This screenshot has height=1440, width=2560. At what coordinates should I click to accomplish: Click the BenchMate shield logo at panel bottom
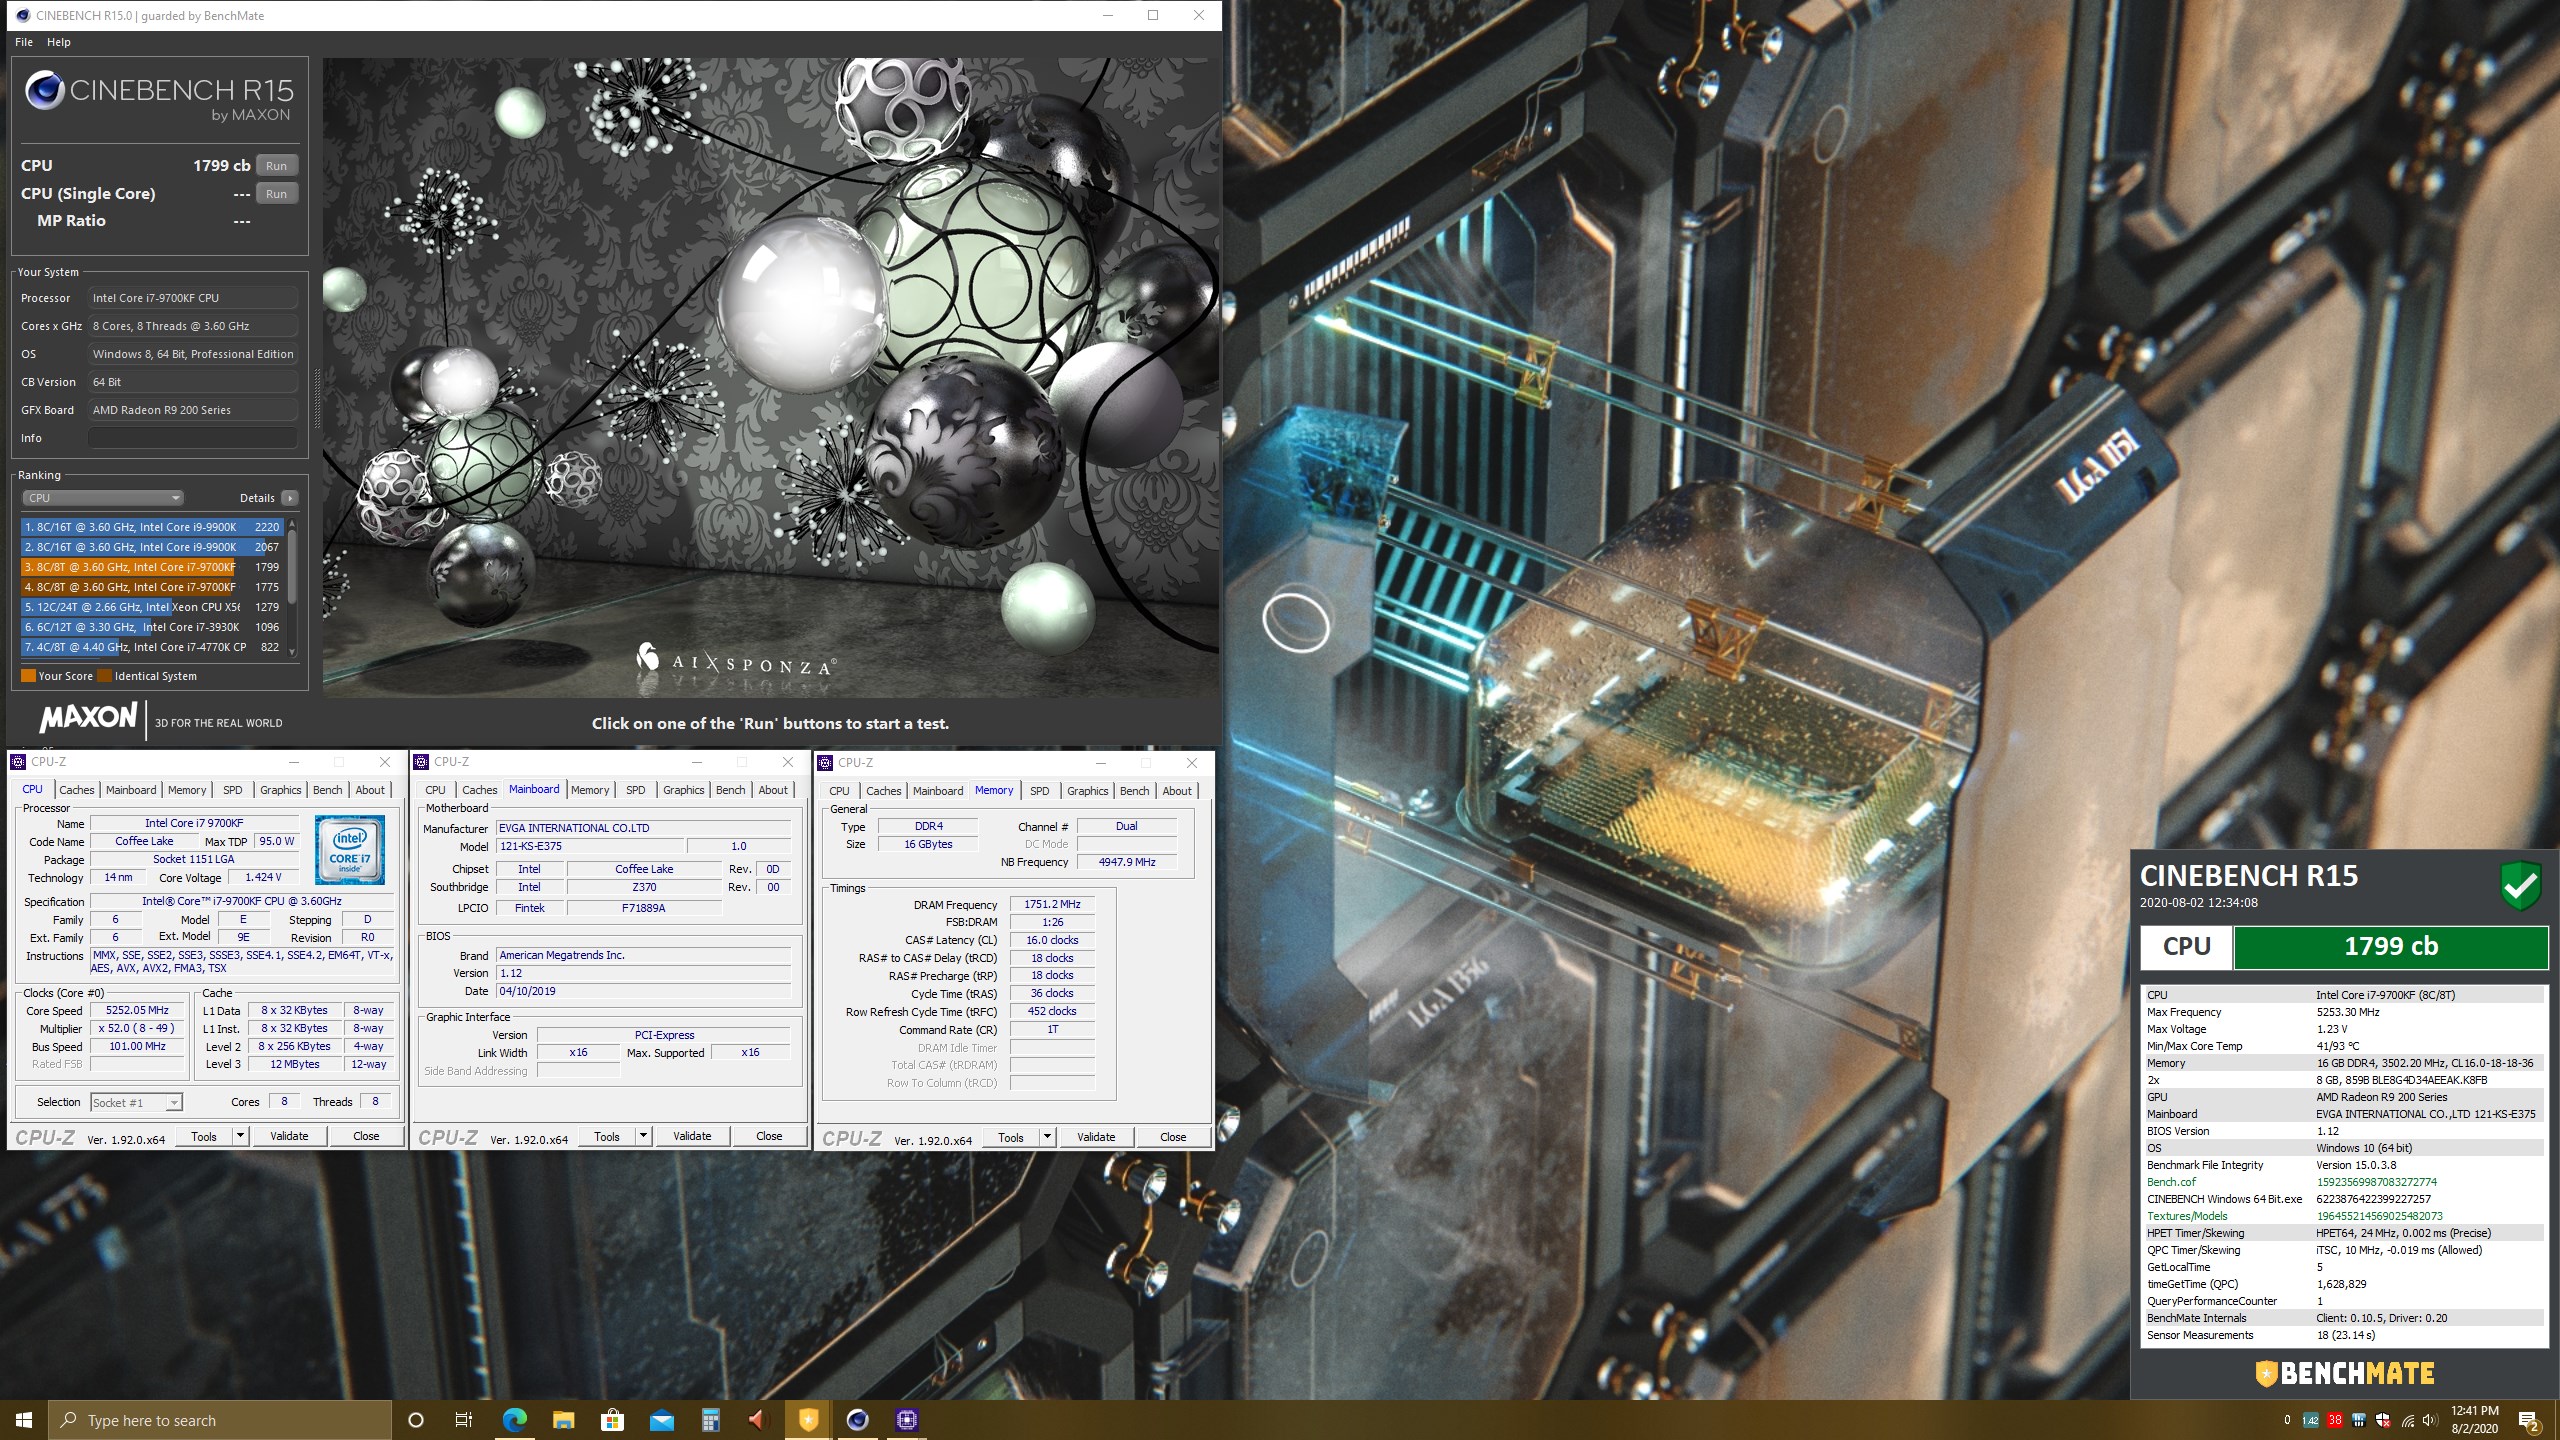[x=2266, y=1373]
